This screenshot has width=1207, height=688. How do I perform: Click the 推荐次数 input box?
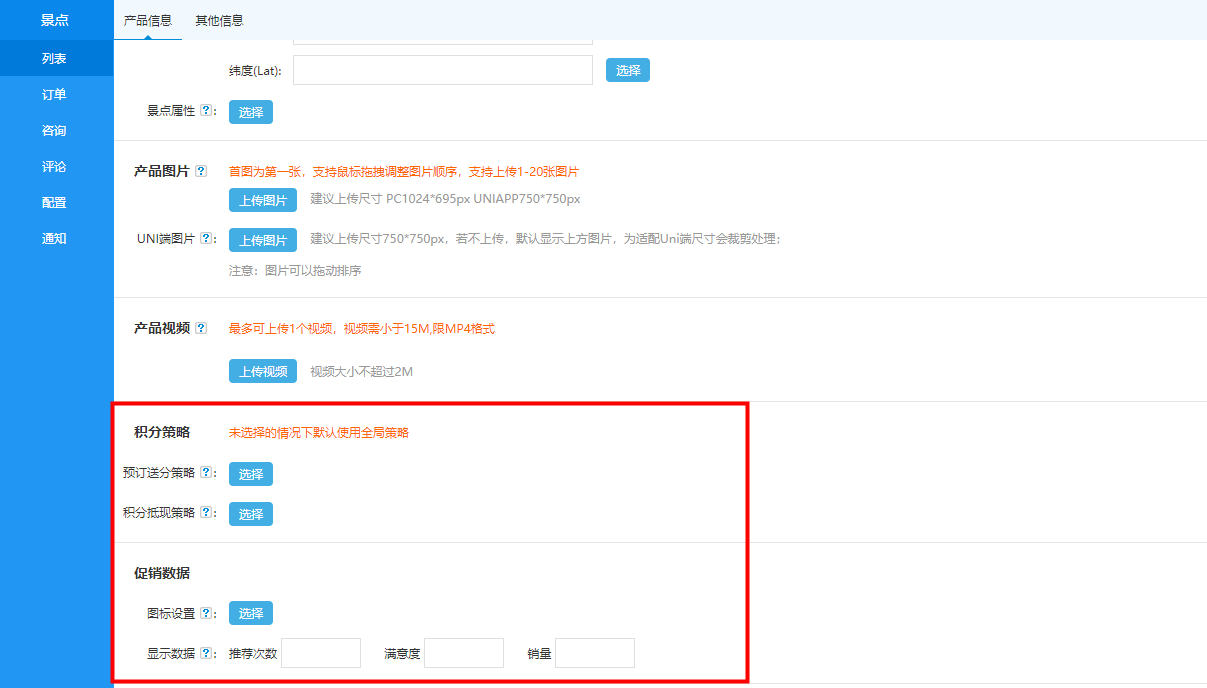[x=321, y=653]
